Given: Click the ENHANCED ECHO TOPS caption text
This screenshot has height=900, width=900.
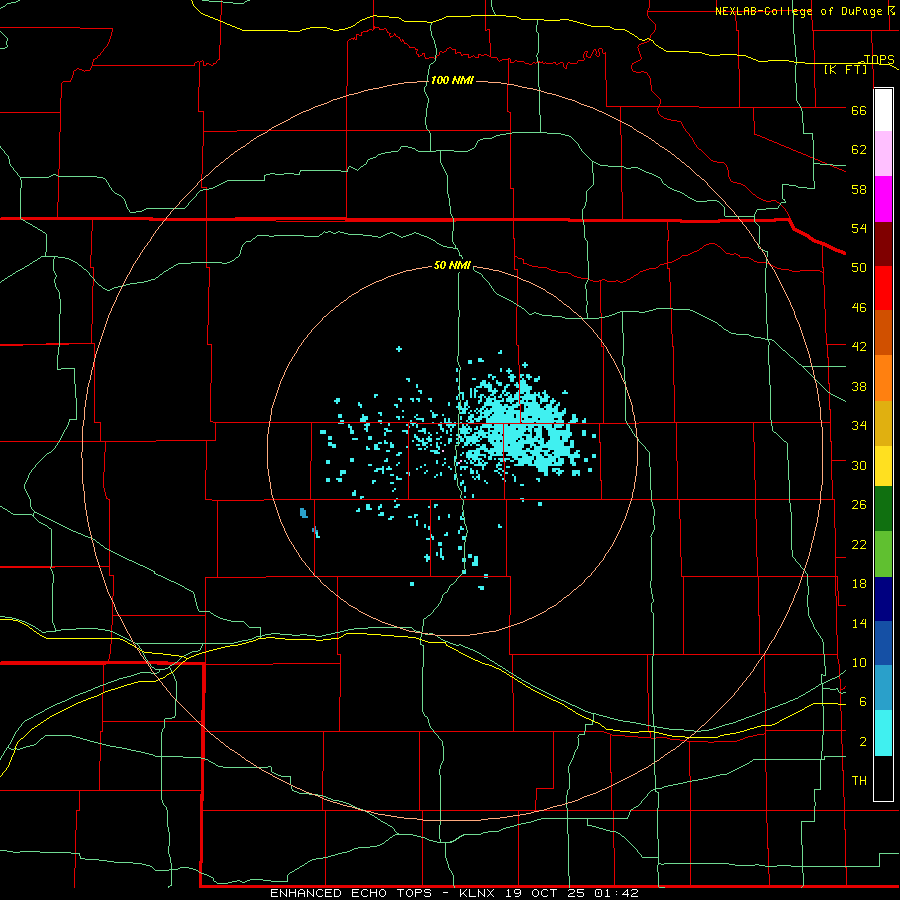Looking at the screenshot, I should [x=356, y=893].
